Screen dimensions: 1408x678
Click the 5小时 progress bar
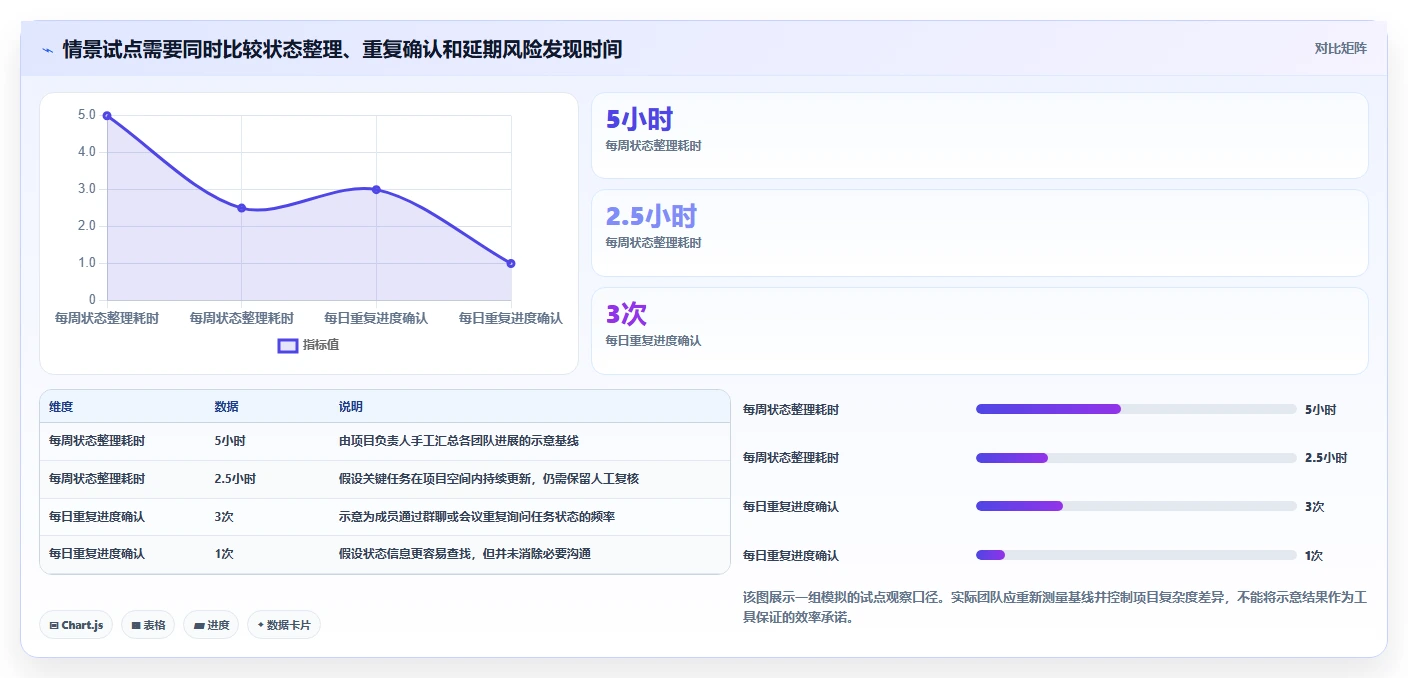click(1136, 409)
